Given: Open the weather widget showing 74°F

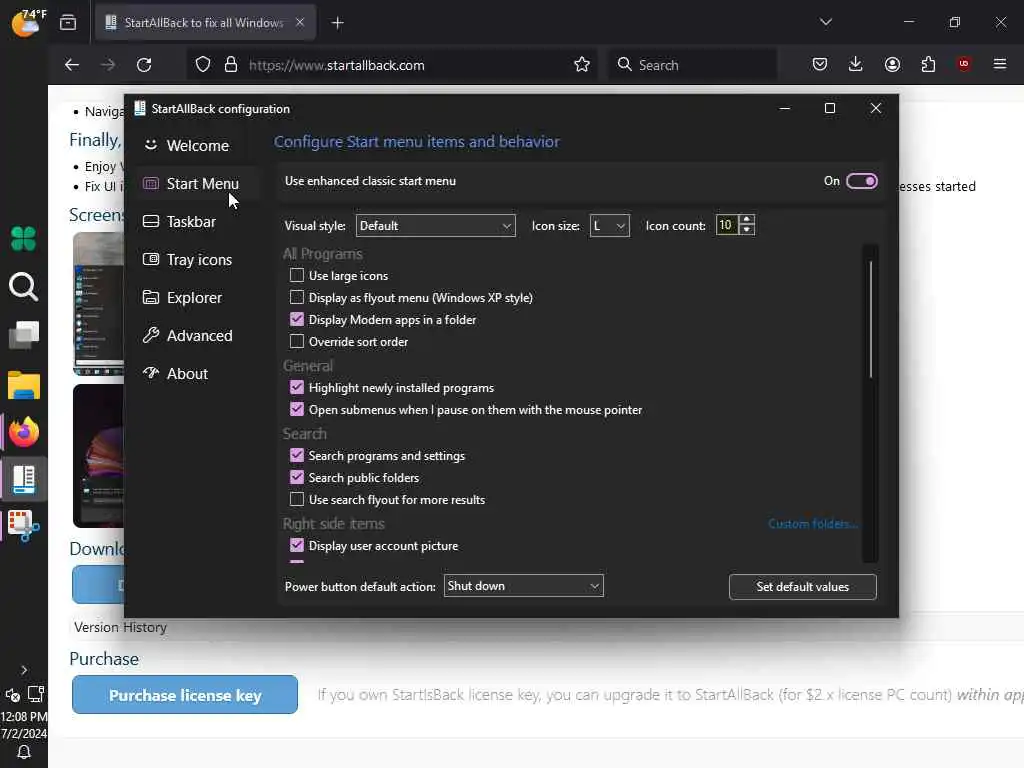Looking at the screenshot, I should point(29,22).
